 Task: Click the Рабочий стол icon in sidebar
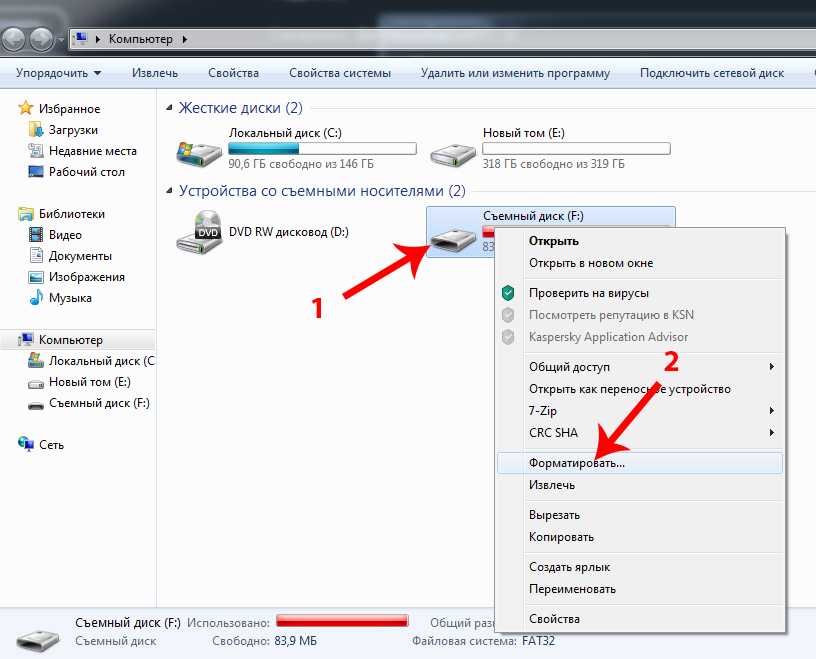(x=36, y=172)
